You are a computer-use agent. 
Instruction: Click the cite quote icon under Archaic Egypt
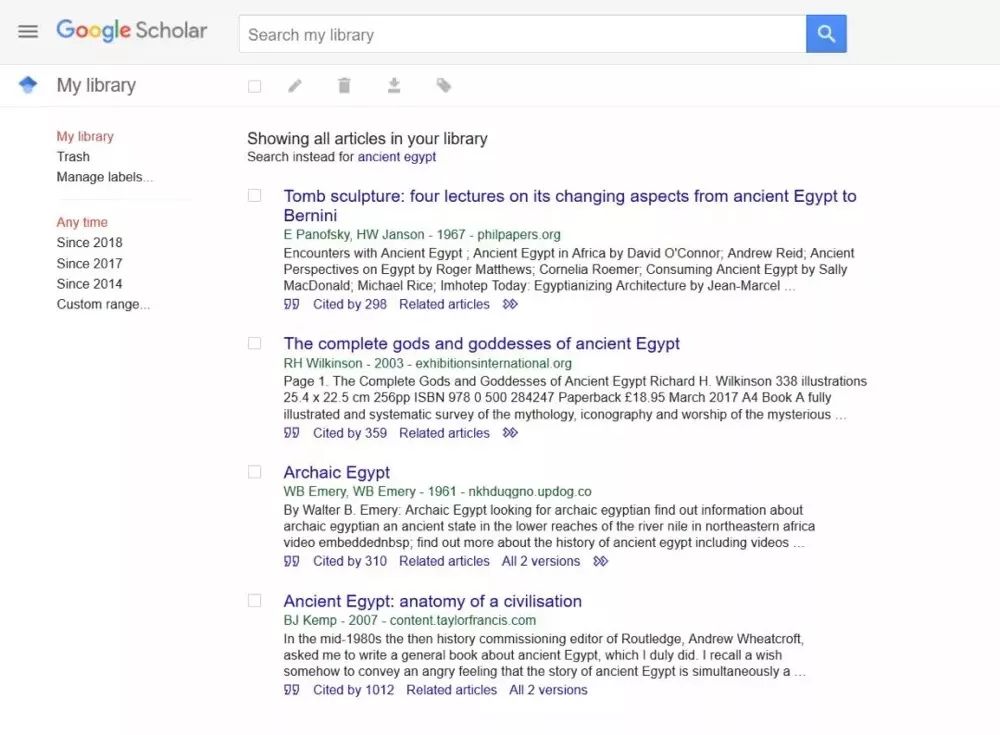tap(292, 561)
